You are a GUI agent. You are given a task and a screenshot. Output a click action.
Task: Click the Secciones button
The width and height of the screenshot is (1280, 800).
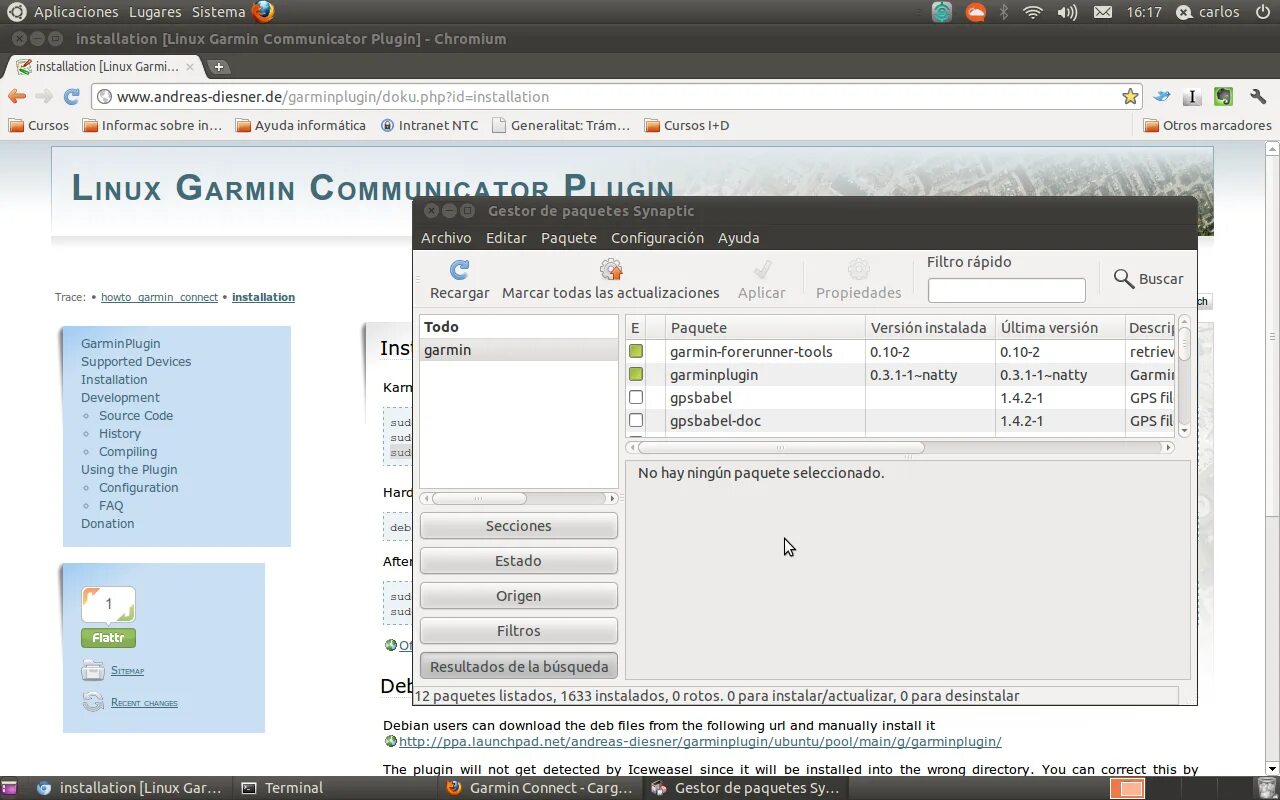click(519, 526)
